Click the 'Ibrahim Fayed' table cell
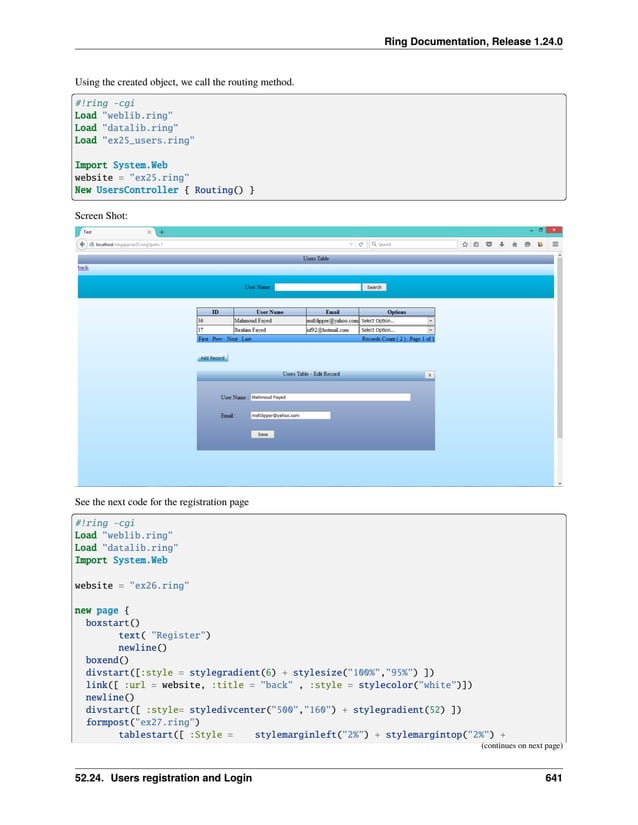 270,330
